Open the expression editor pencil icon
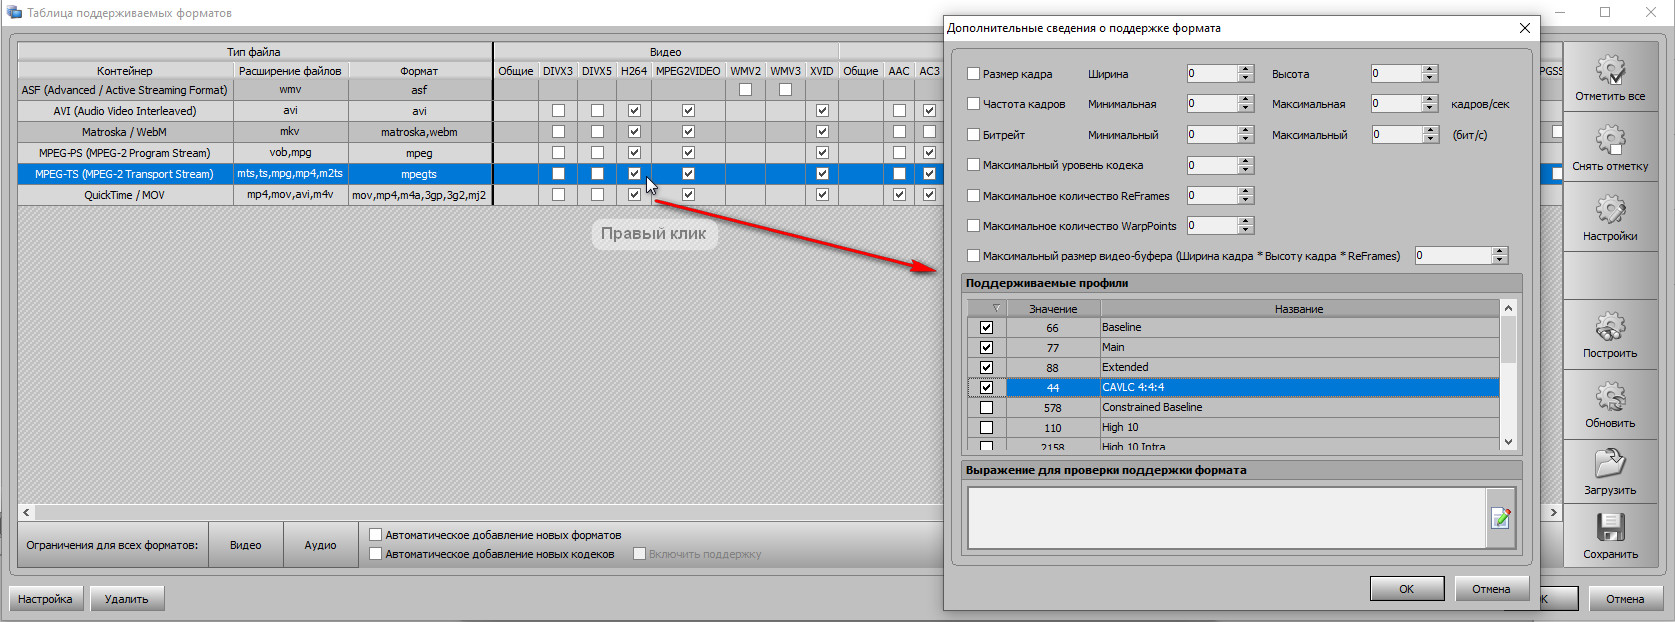 (x=1500, y=517)
